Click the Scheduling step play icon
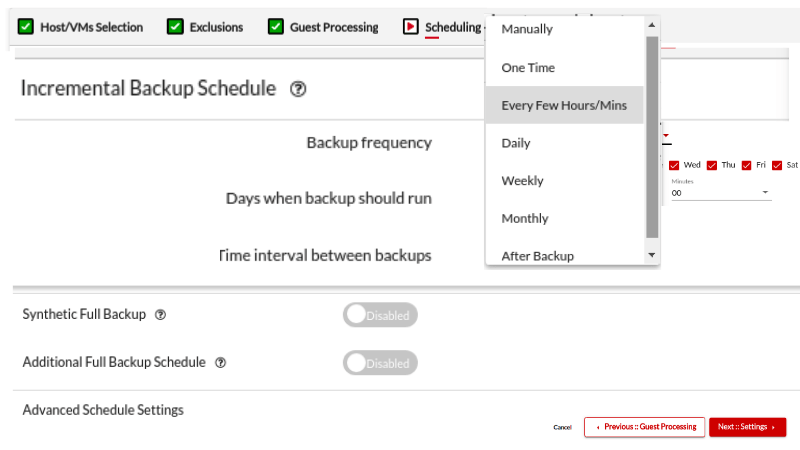 coord(411,27)
